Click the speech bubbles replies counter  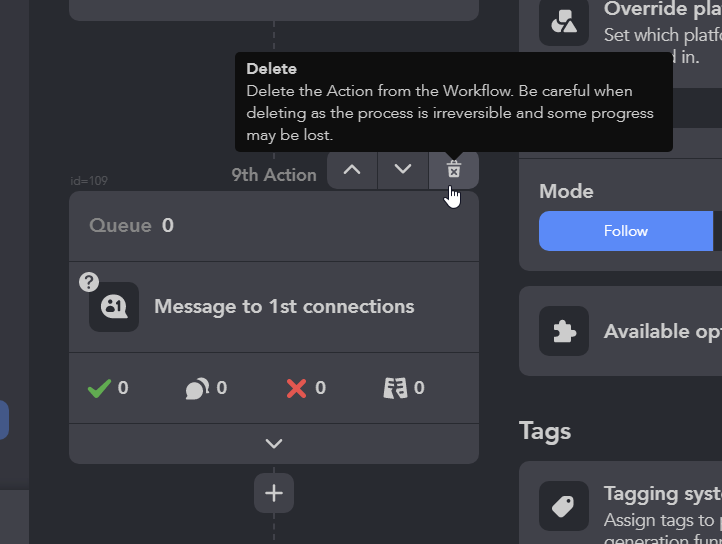206,388
